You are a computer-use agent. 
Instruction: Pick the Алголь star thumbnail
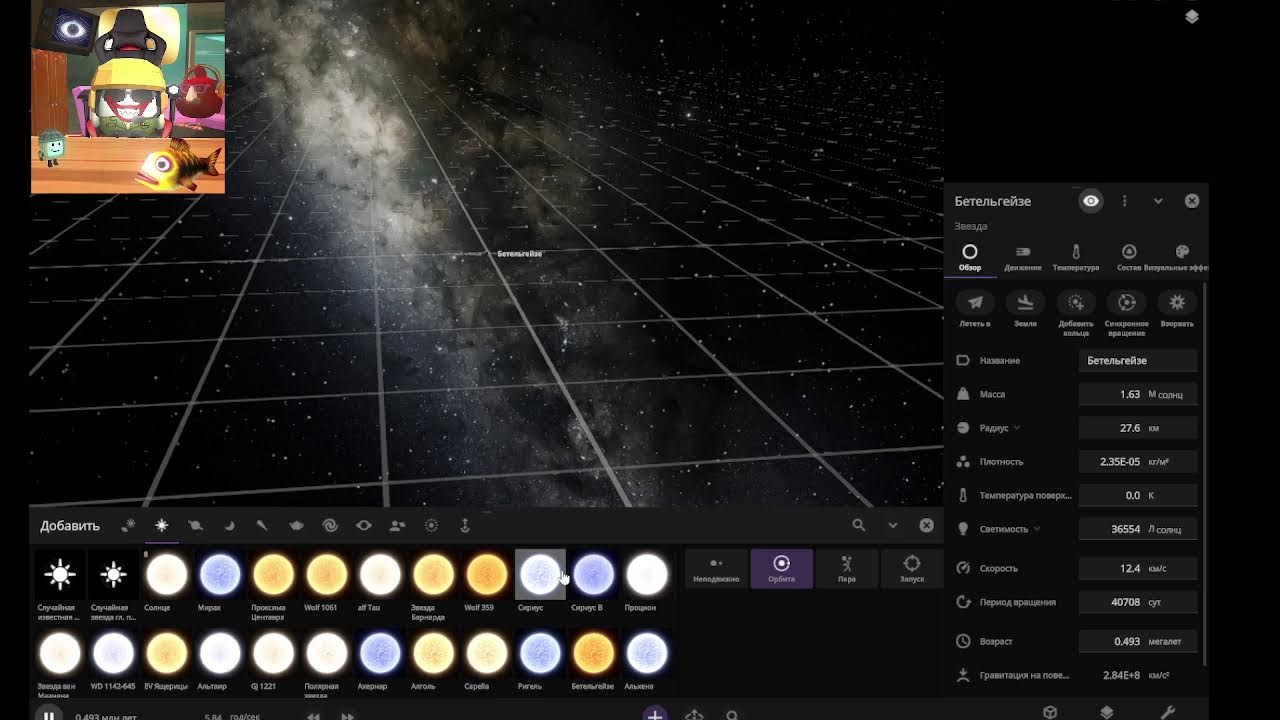(433, 654)
